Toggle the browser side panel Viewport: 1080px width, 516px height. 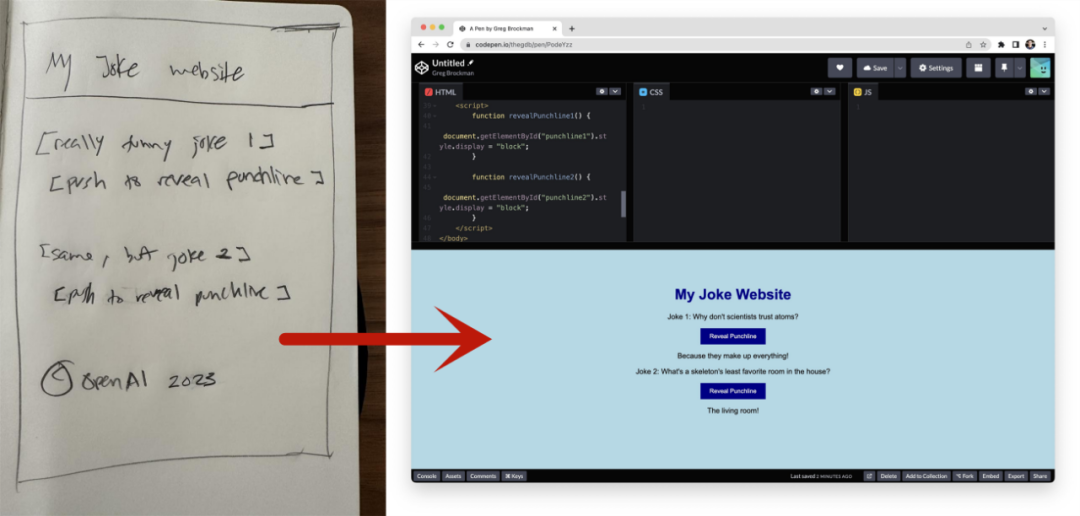pos(1015,44)
